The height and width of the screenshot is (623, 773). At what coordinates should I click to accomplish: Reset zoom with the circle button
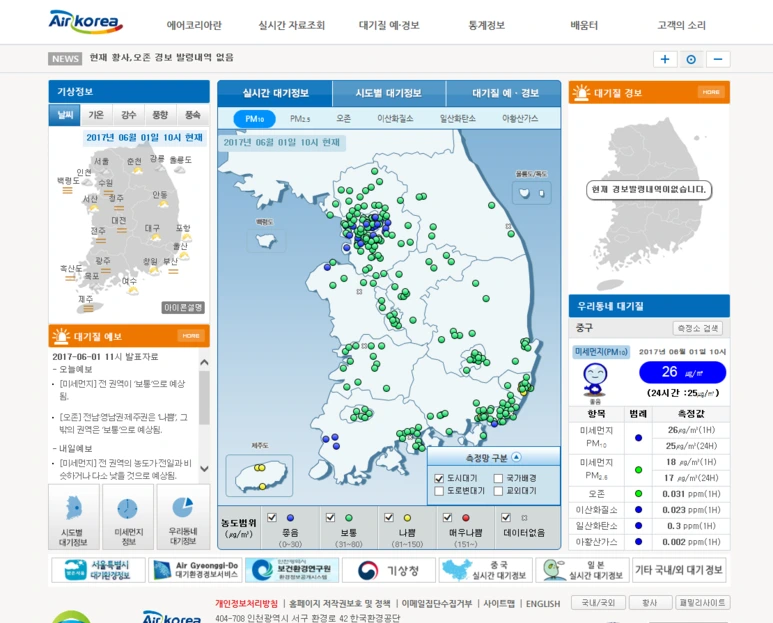[691, 59]
